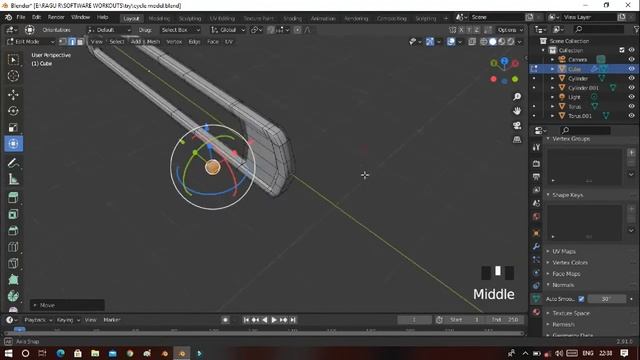Viewport: 640px width, 360px height.
Task: Open the Playback dropdown in timeline
Action: click(38, 320)
